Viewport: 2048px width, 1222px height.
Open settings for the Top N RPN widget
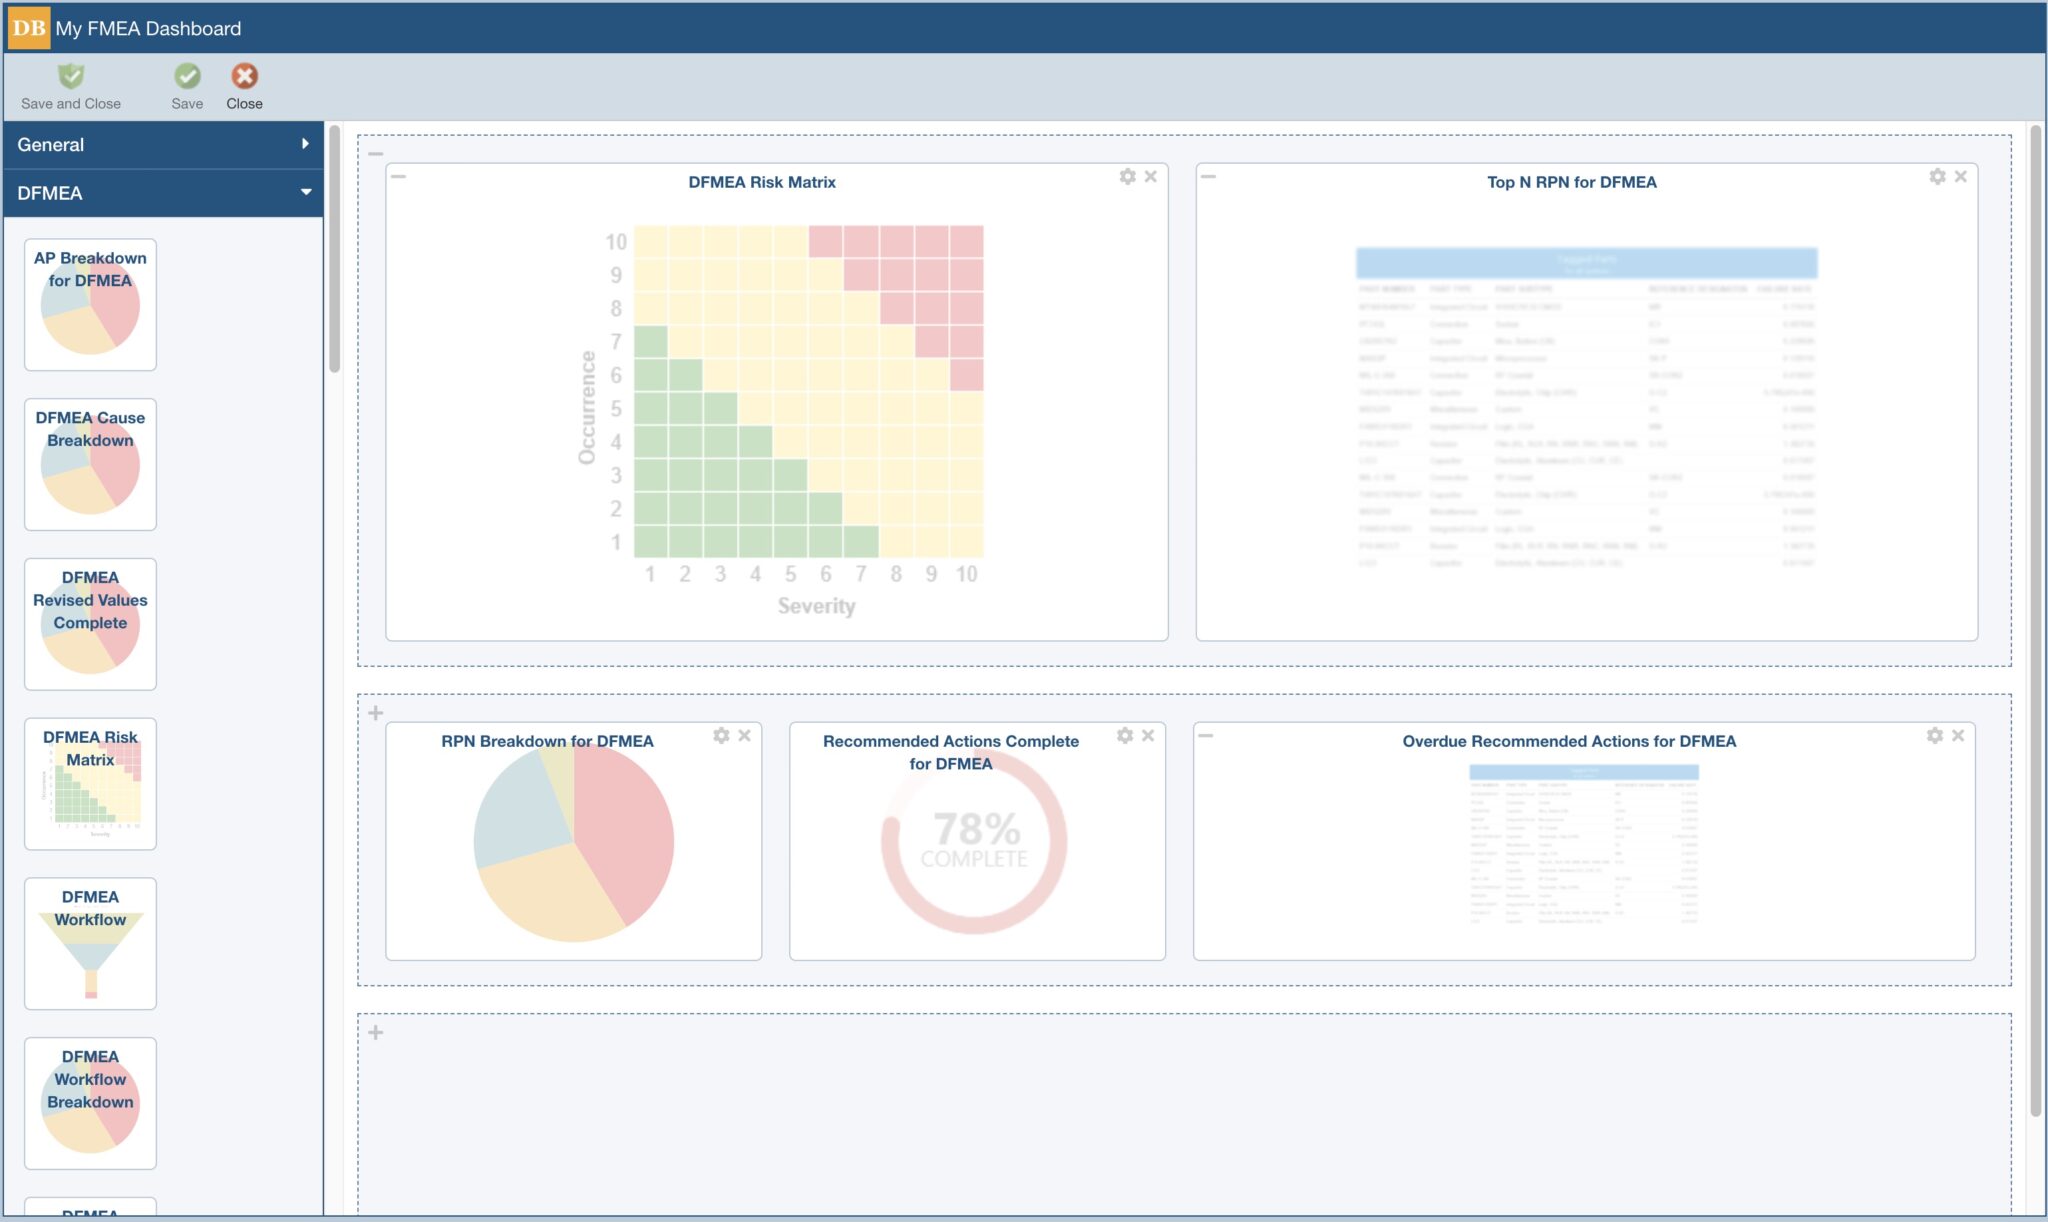tap(1936, 176)
